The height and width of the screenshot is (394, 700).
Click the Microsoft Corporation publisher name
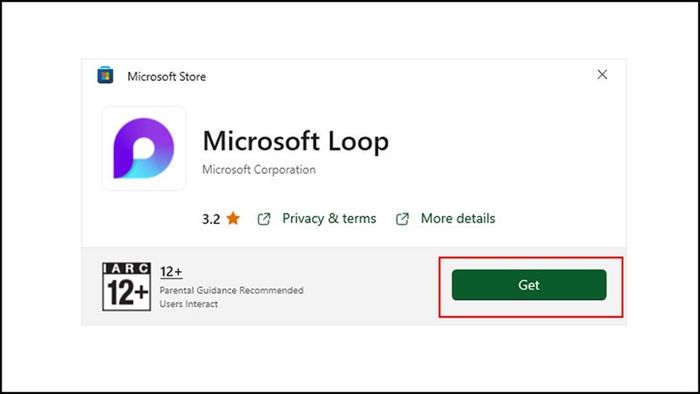[259, 170]
